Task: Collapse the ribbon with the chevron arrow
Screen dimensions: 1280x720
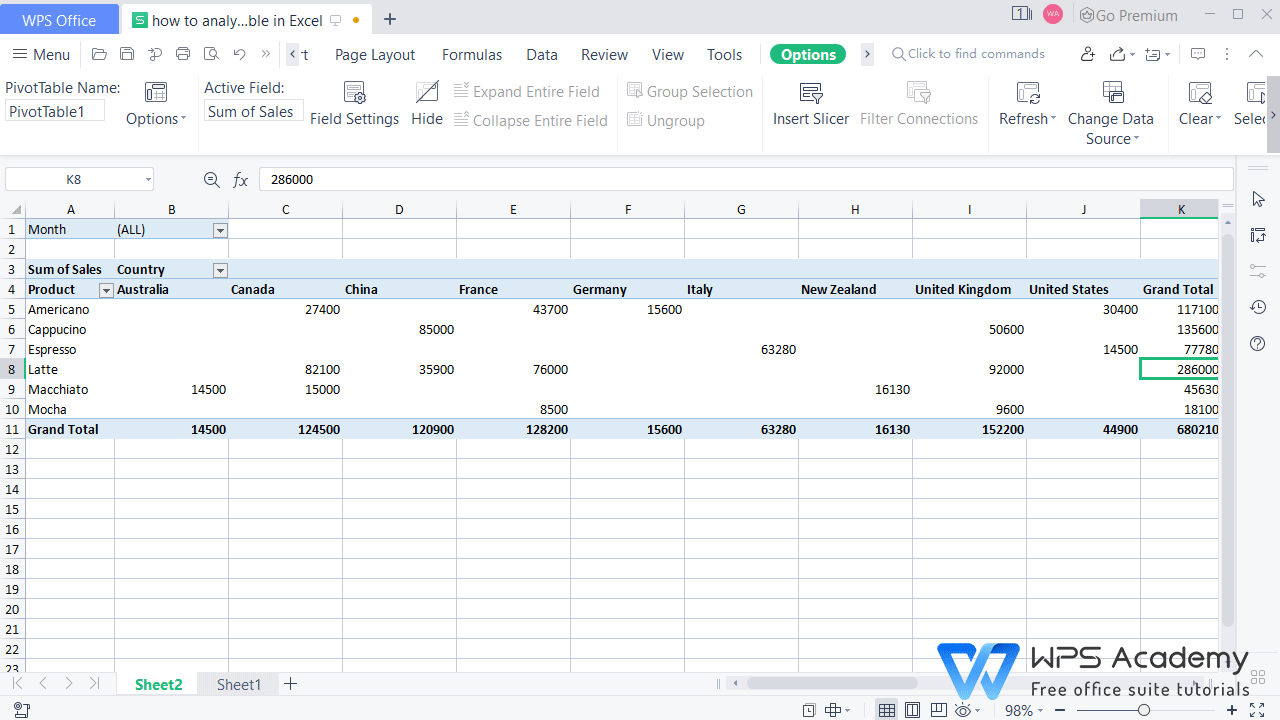Action: 1257,54
